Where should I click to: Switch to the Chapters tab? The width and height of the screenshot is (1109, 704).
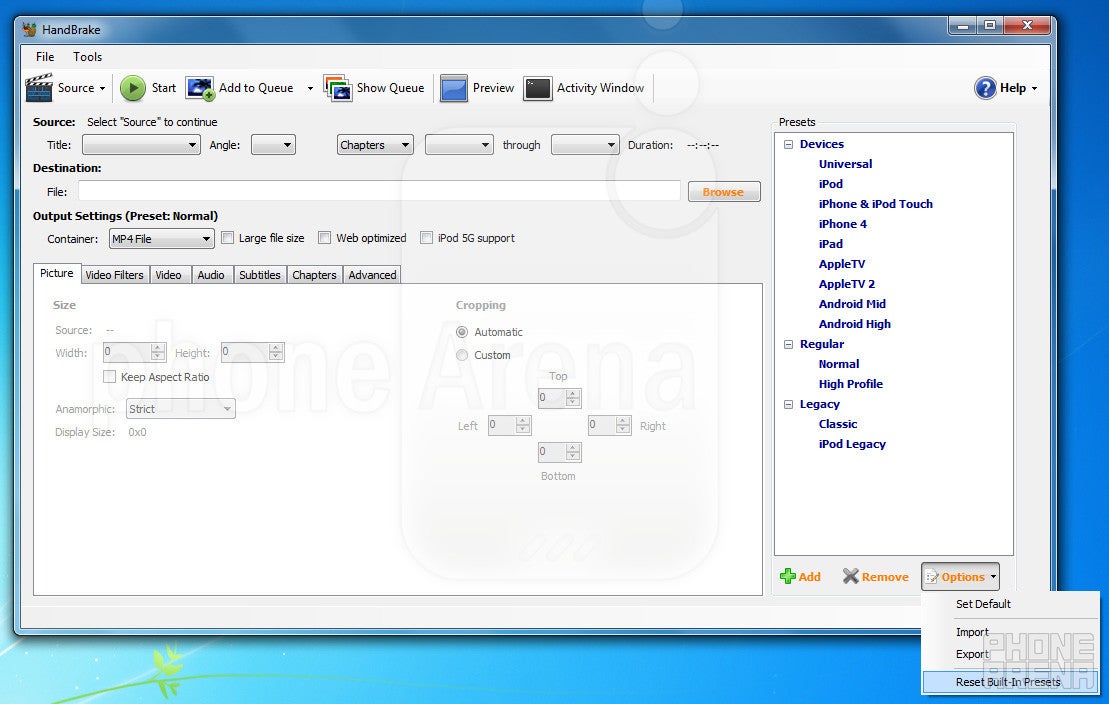315,275
